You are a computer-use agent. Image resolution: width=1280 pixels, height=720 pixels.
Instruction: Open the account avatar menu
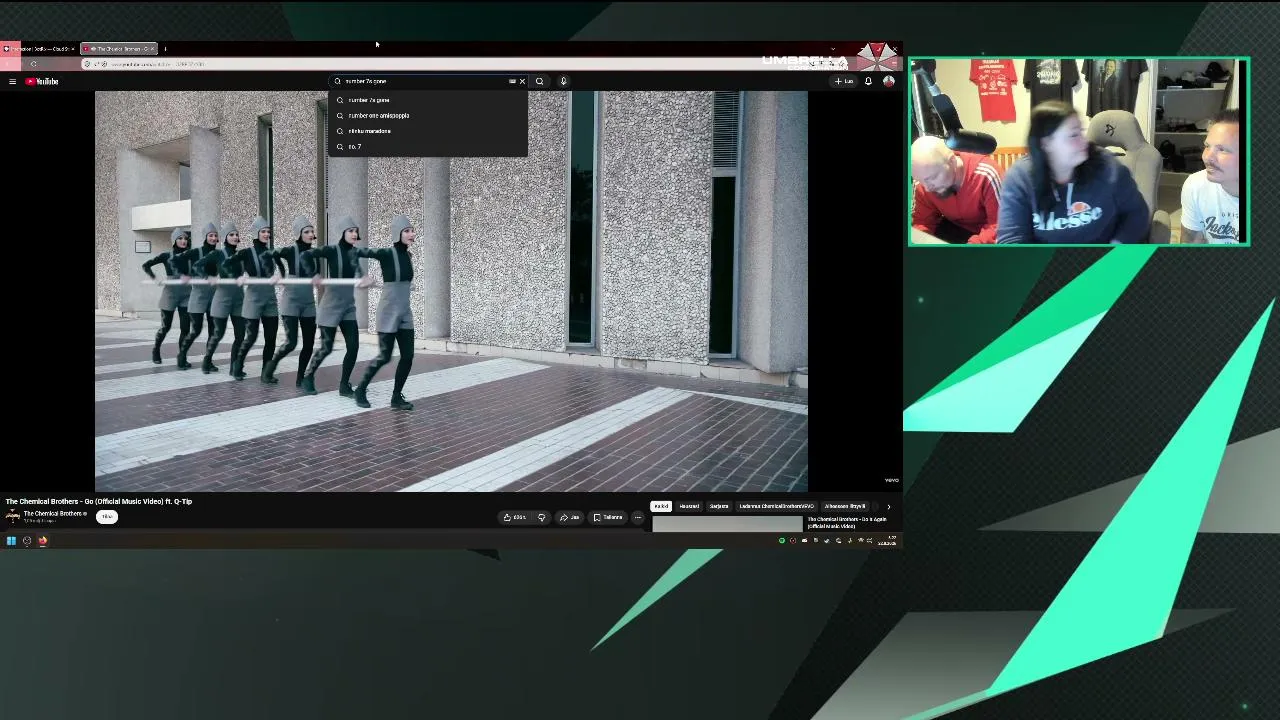[888, 81]
